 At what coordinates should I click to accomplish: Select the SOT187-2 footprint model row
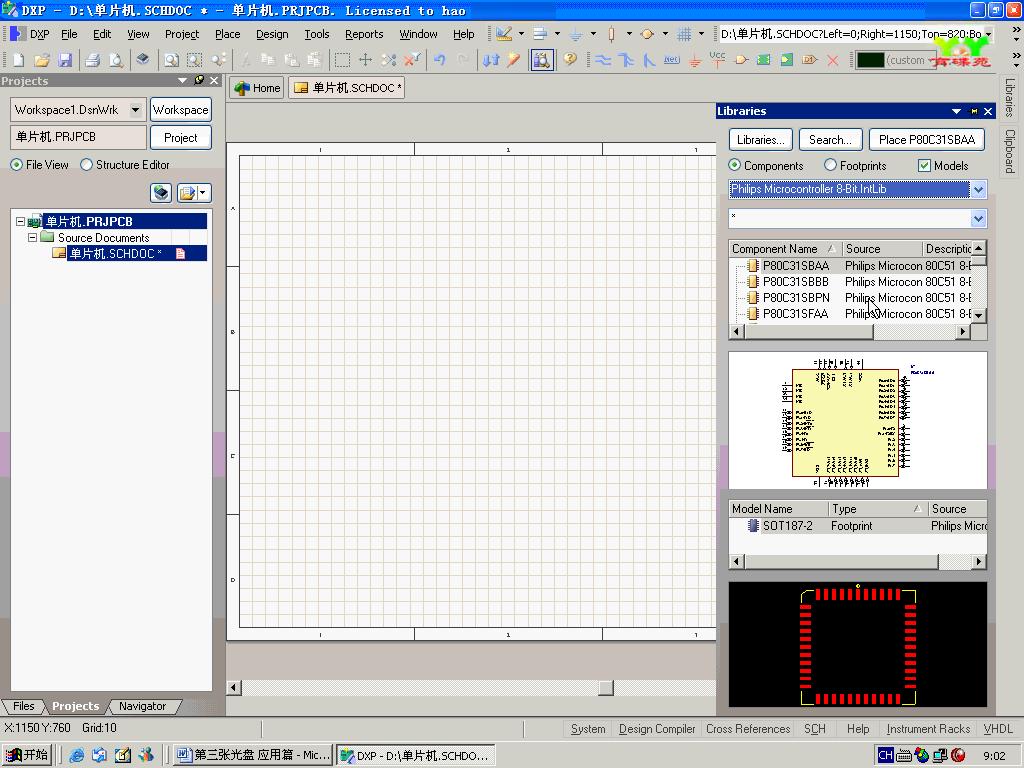(x=857, y=526)
